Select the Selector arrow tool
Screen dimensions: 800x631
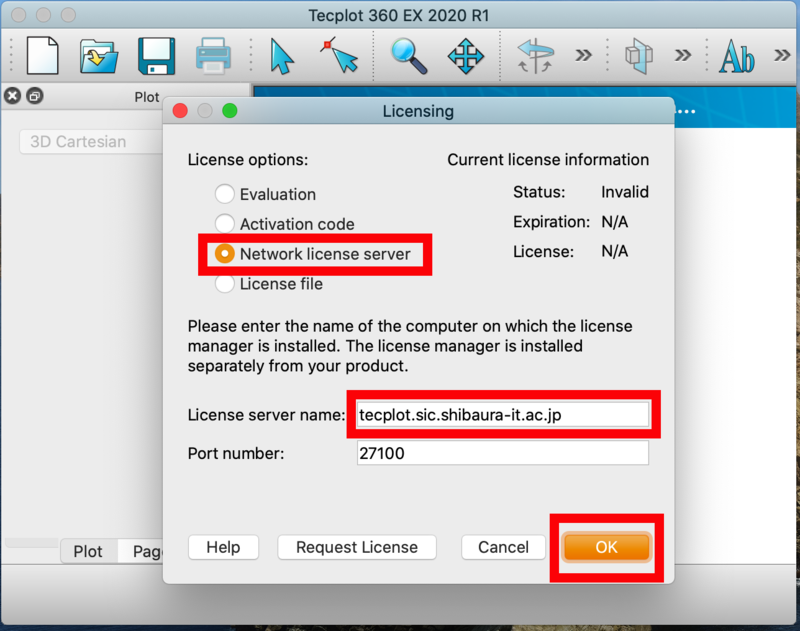281,56
